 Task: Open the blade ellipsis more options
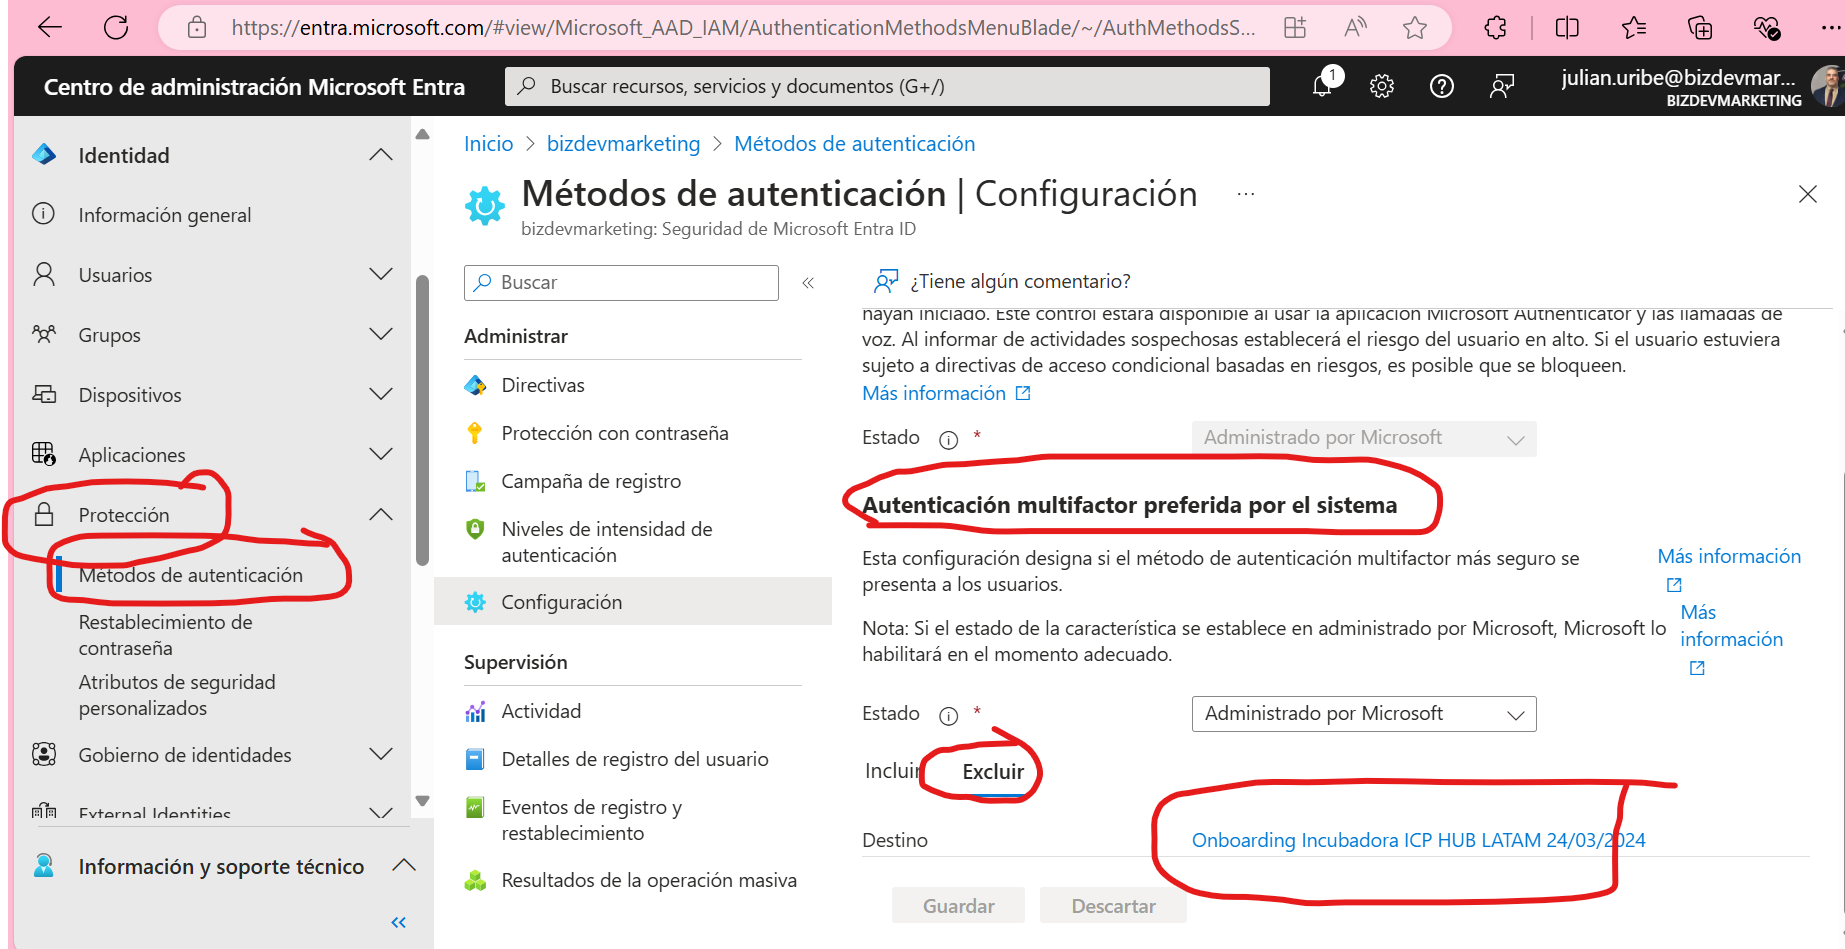click(1245, 194)
